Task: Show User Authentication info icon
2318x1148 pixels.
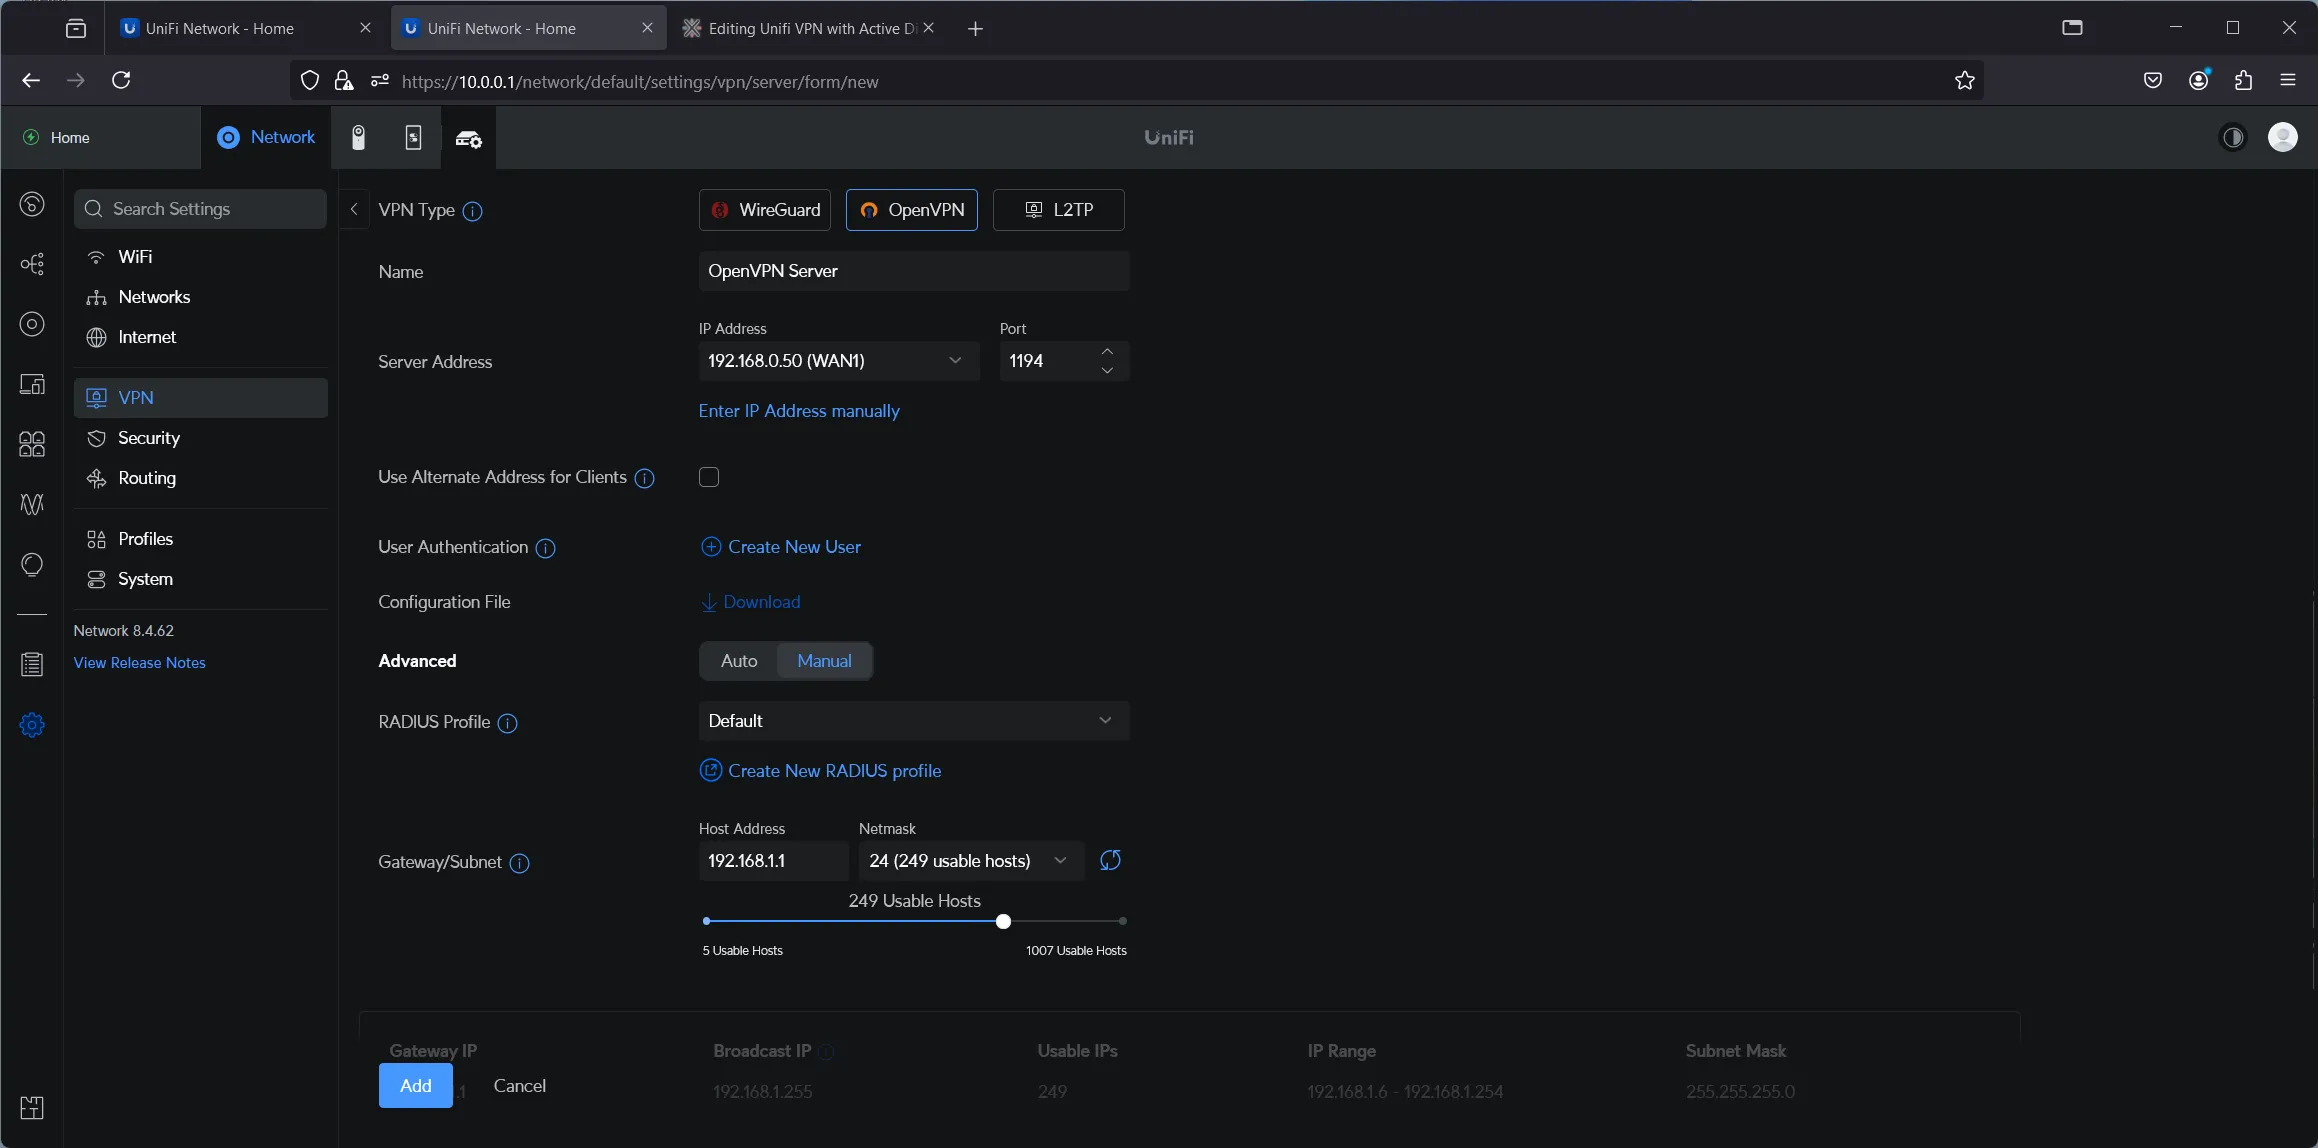Action: coord(545,548)
